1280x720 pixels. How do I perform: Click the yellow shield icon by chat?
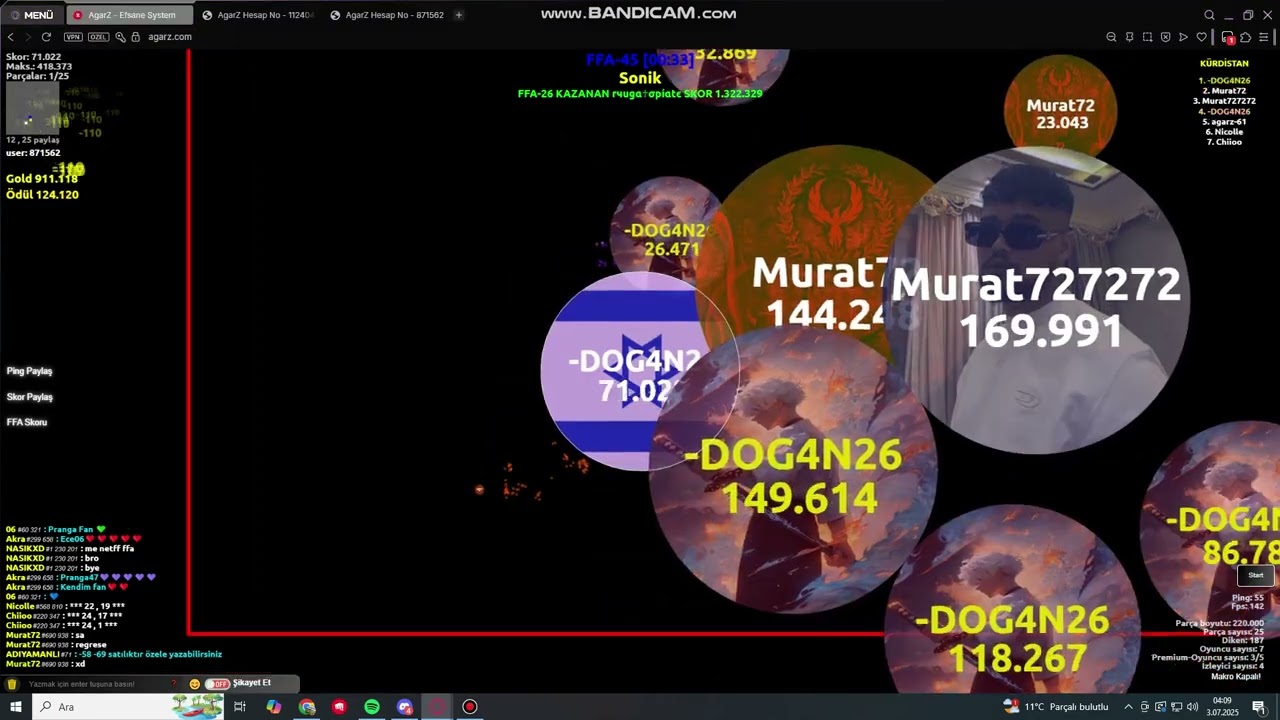coord(12,684)
